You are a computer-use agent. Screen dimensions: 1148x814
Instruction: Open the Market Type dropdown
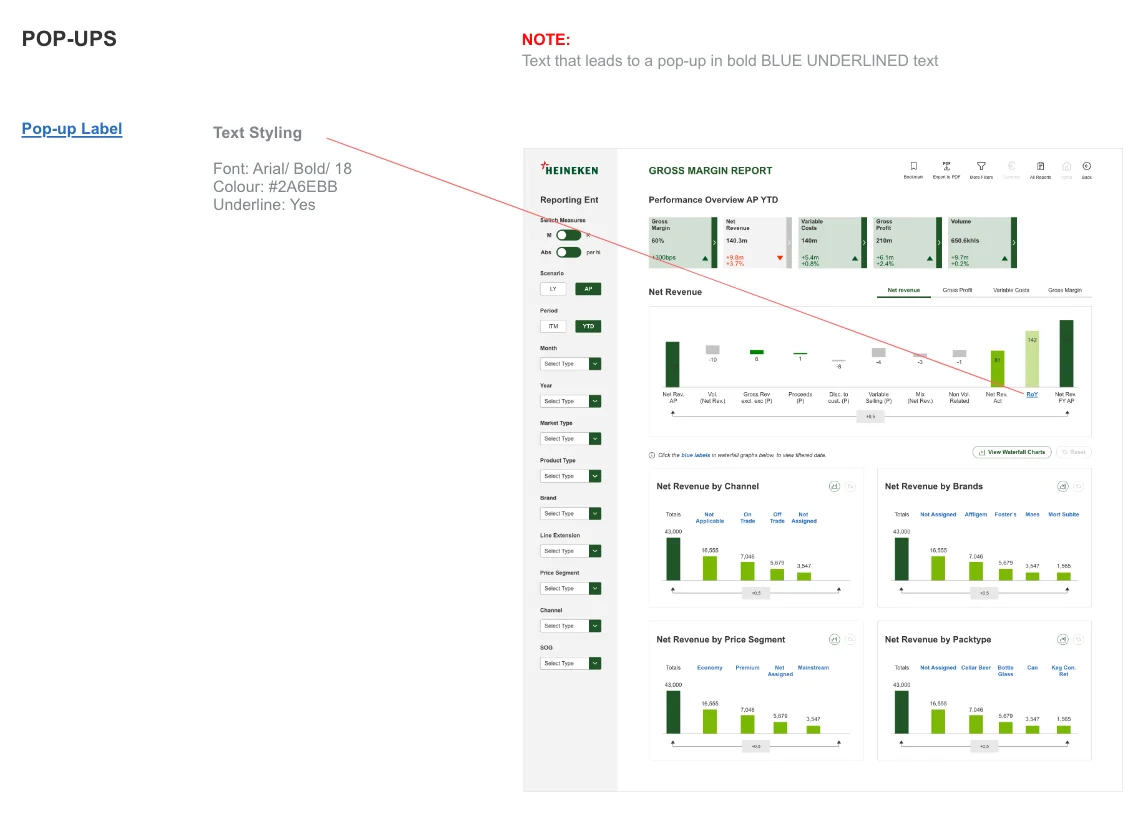tap(570, 438)
